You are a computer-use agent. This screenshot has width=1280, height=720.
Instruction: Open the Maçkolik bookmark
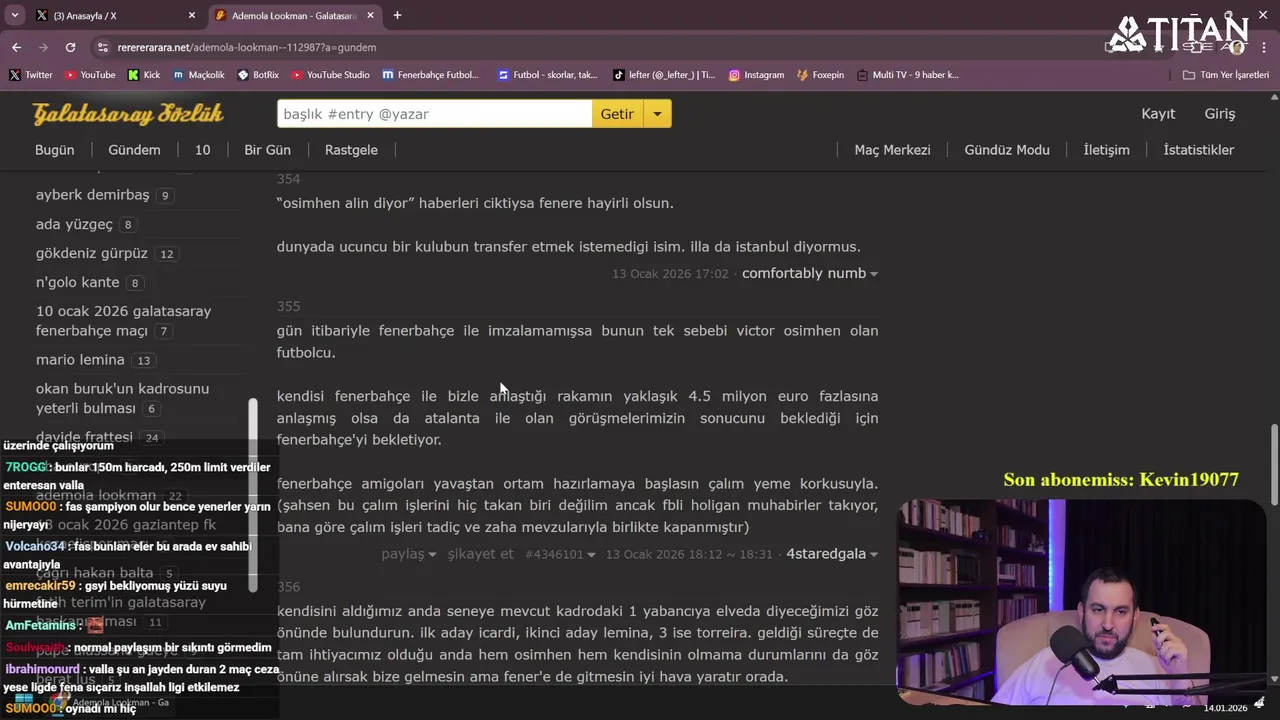(199, 75)
